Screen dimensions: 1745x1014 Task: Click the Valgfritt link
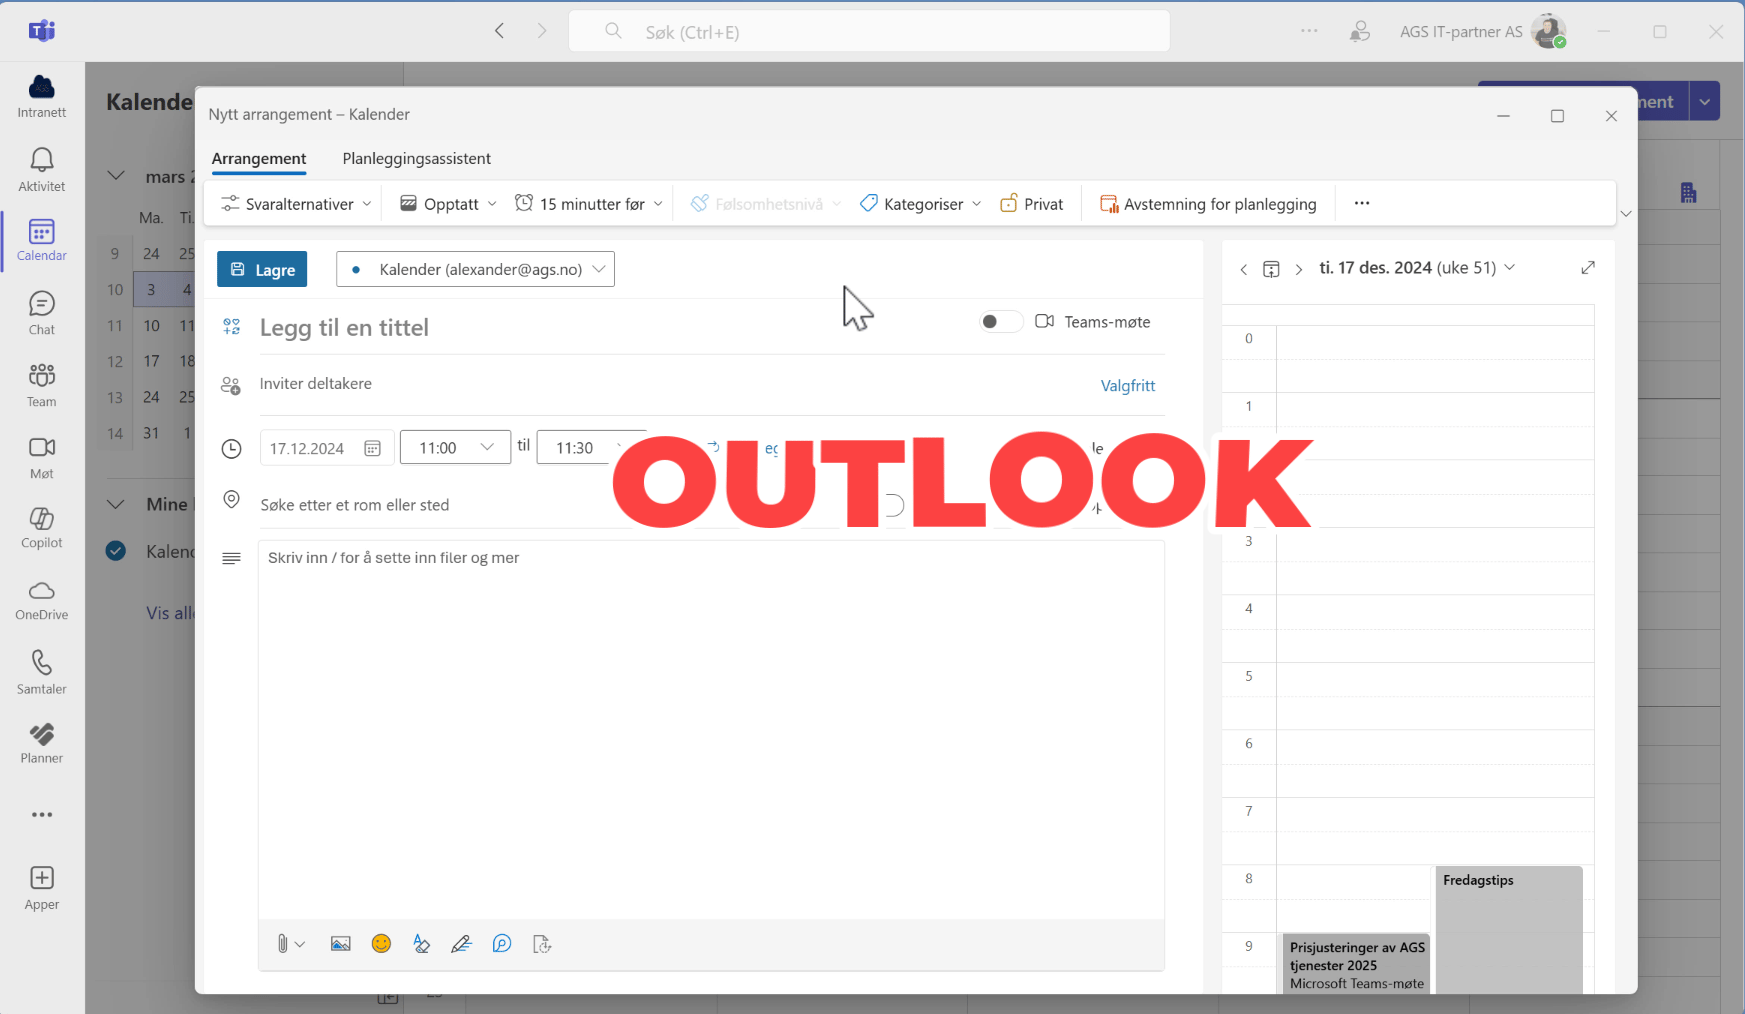(x=1128, y=386)
